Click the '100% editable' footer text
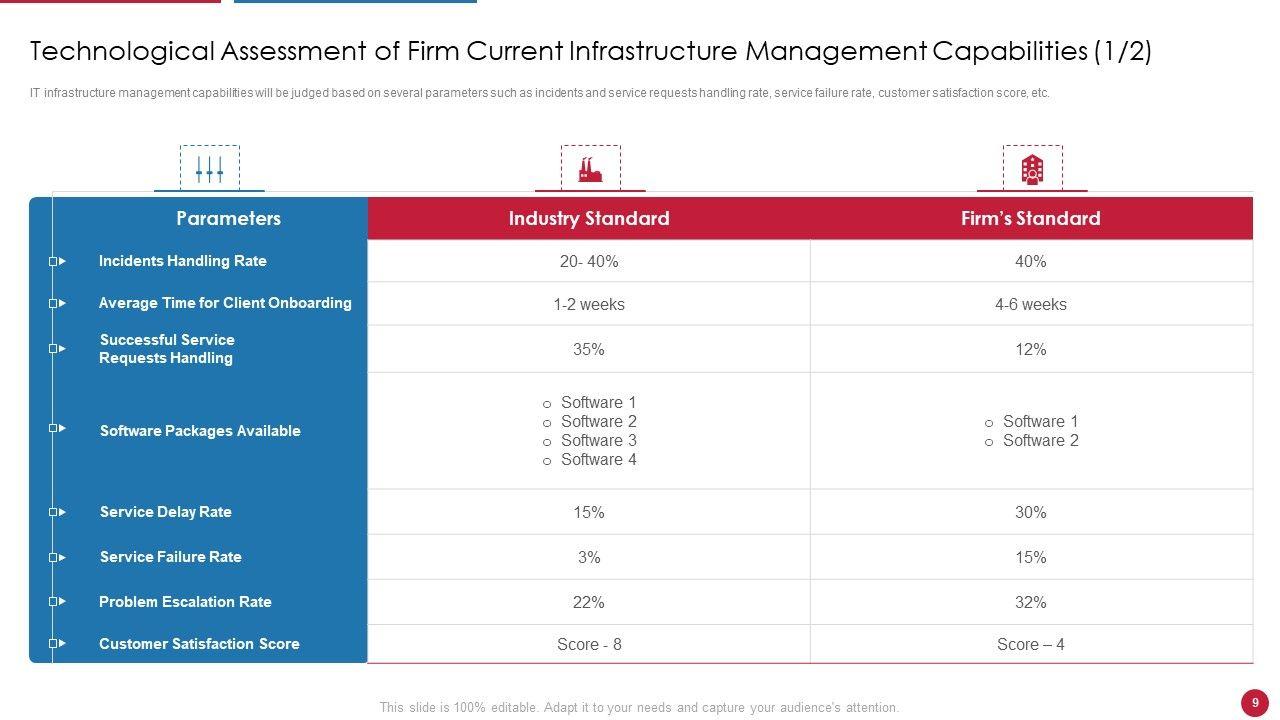Screen dimensions: 1280x720 tap(639, 707)
